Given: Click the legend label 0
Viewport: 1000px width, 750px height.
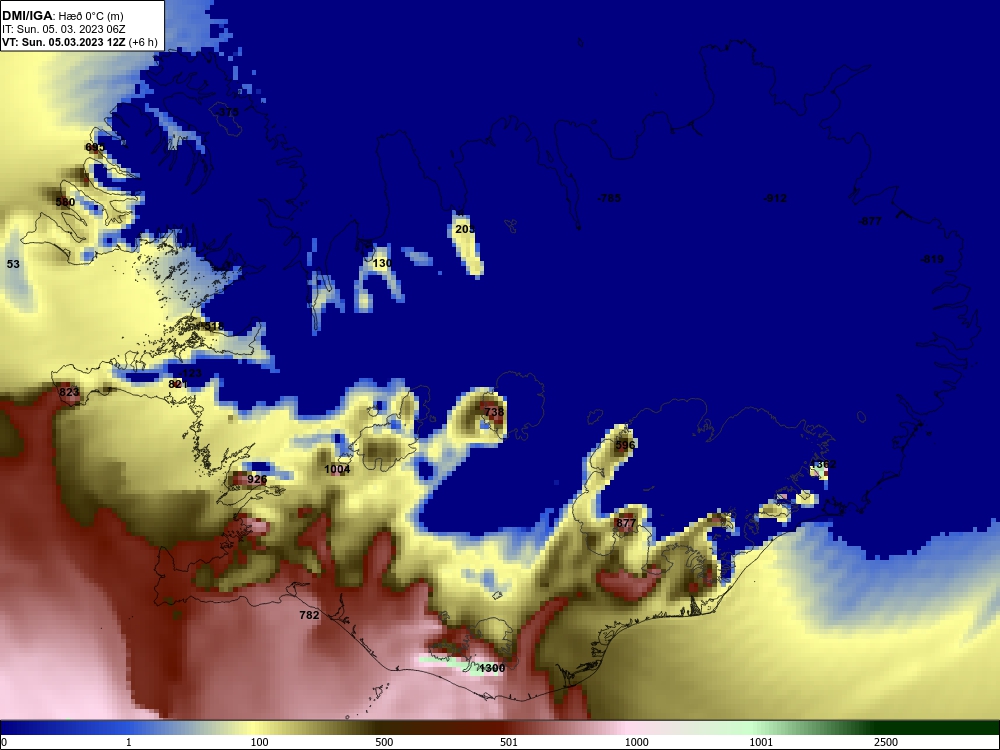Looking at the screenshot, I should tap(4, 742).
